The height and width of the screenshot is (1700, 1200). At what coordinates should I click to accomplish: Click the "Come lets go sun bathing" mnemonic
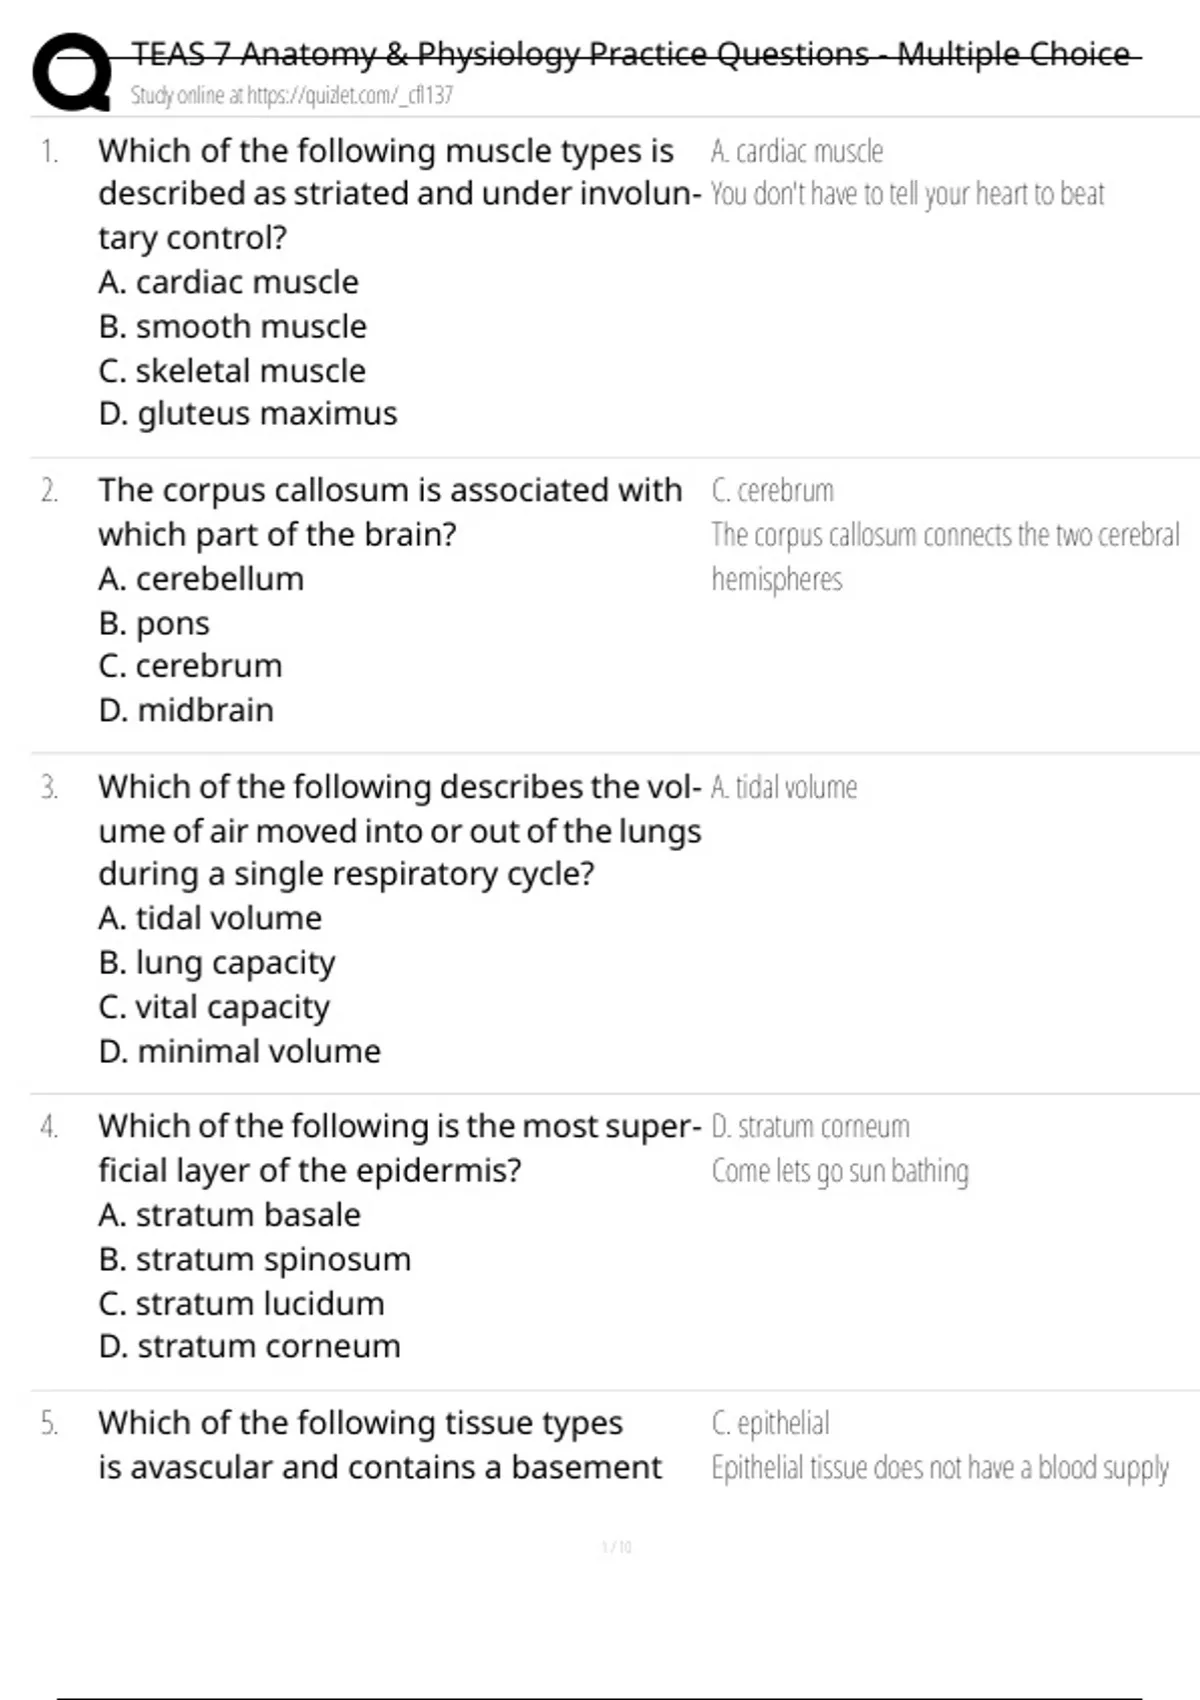pyautogui.click(x=840, y=1171)
